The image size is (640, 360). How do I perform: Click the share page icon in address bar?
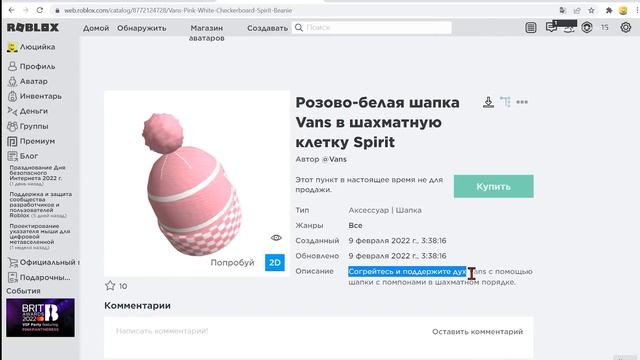[577, 11]
